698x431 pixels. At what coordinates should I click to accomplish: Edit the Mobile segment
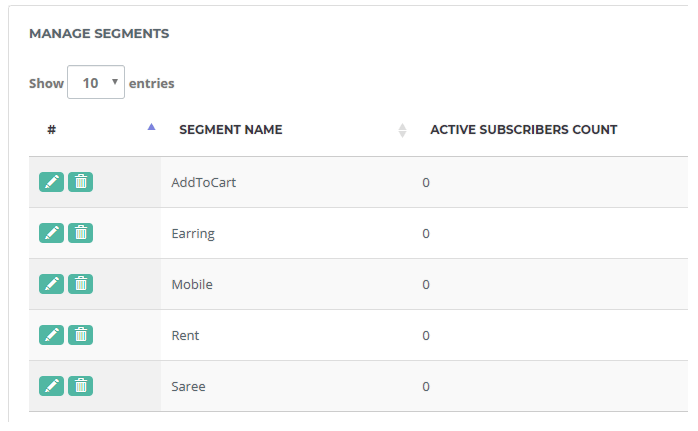tap(51, 284)
